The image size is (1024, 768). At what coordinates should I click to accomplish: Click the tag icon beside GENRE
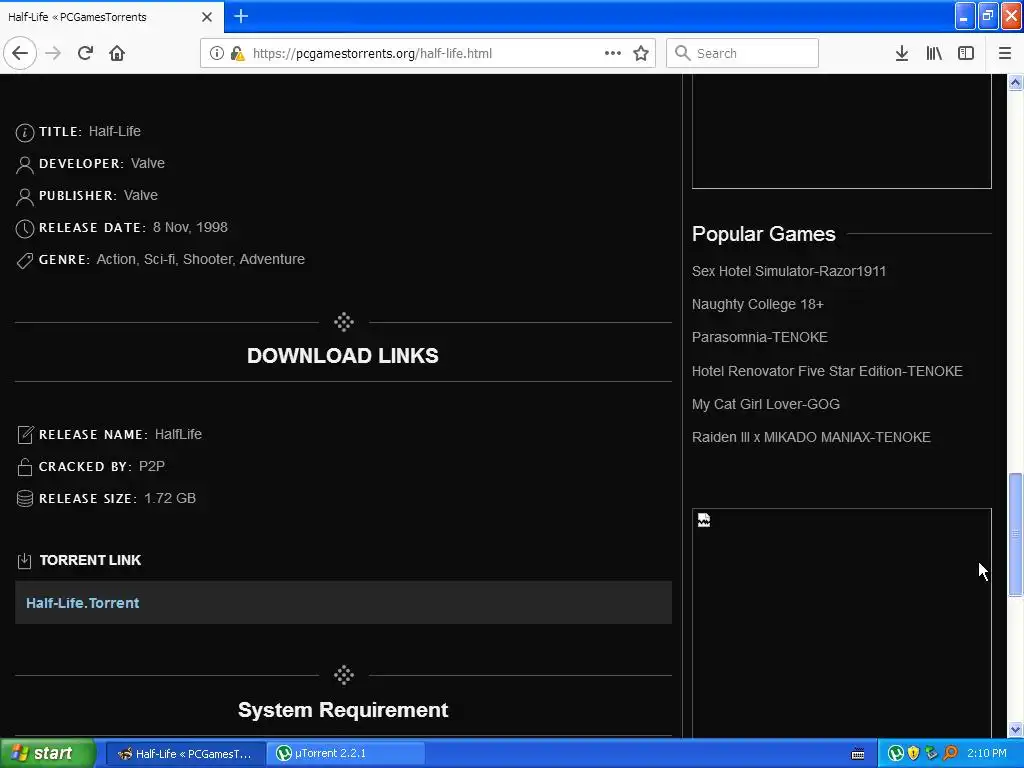(24, 261)
